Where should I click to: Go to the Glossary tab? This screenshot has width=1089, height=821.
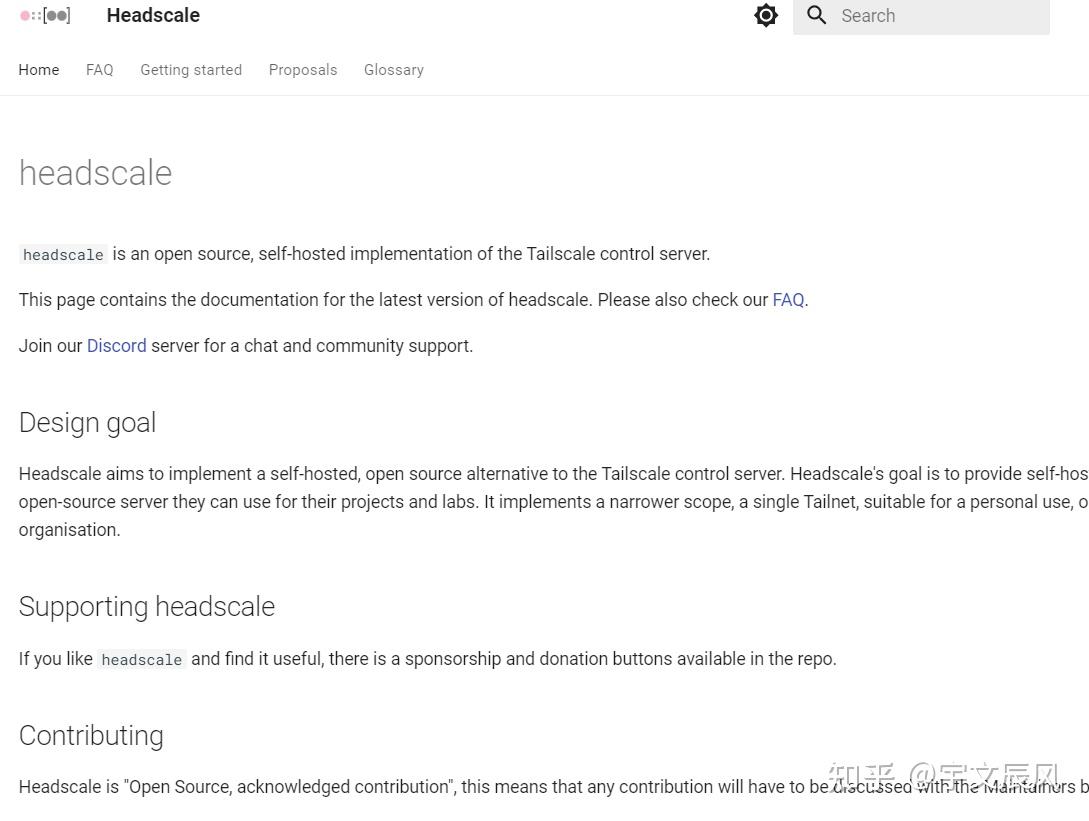394,70
